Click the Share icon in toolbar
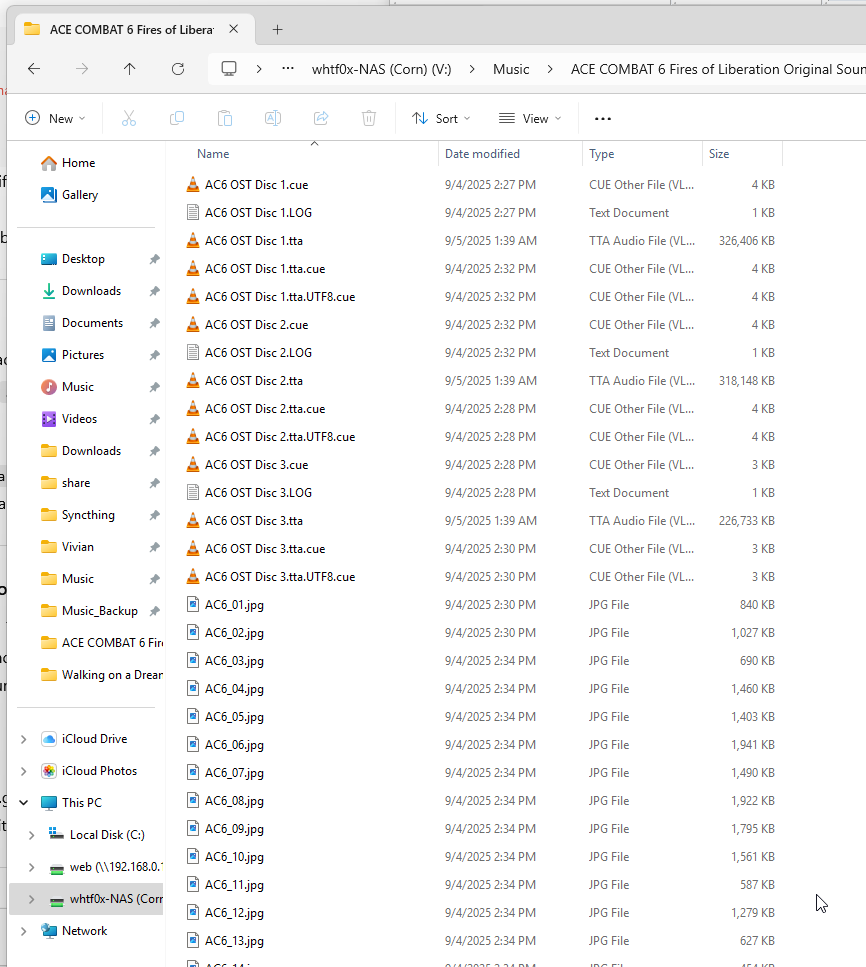Viewport: 866px width, 967px height. coord(321,118)
